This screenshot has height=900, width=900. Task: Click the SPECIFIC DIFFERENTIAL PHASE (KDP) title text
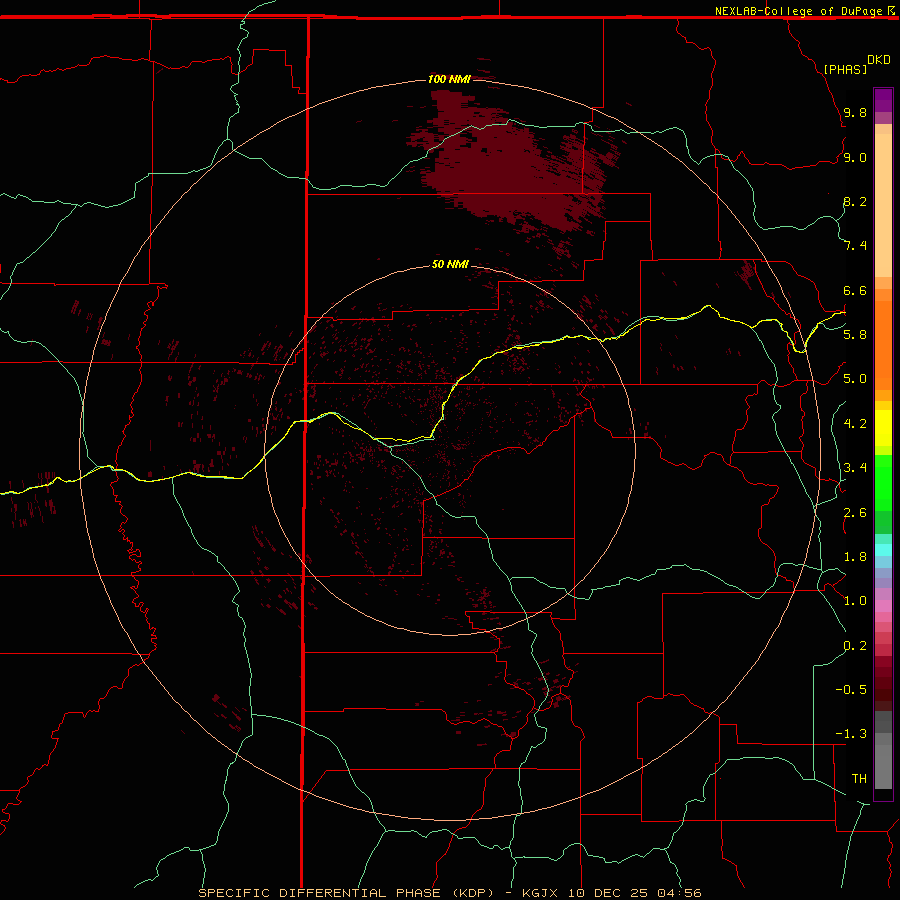348,893
